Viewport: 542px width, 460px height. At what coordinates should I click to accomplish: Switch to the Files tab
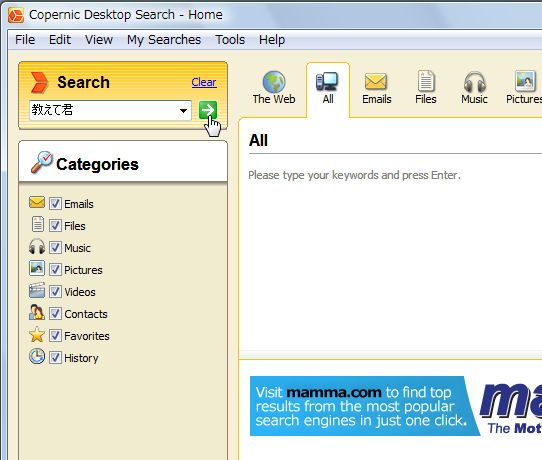(x=426, y=88)
